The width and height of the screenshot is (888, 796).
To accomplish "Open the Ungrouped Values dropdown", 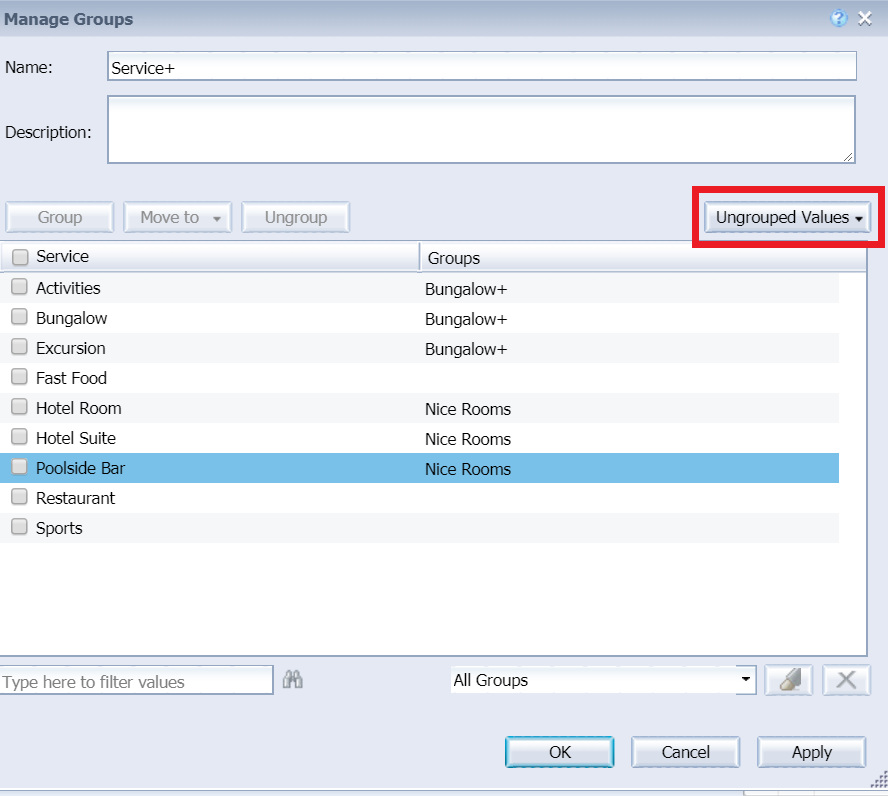I will [787, 217].
